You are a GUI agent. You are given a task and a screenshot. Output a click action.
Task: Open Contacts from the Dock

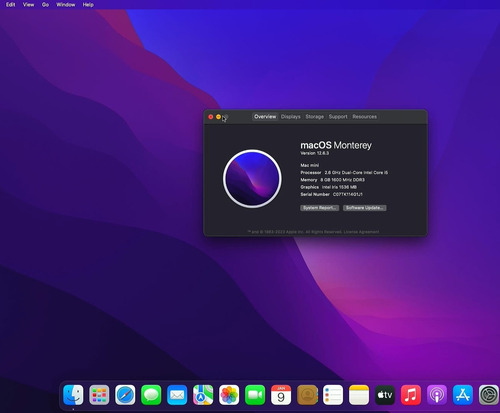click(x=307, y=395)
